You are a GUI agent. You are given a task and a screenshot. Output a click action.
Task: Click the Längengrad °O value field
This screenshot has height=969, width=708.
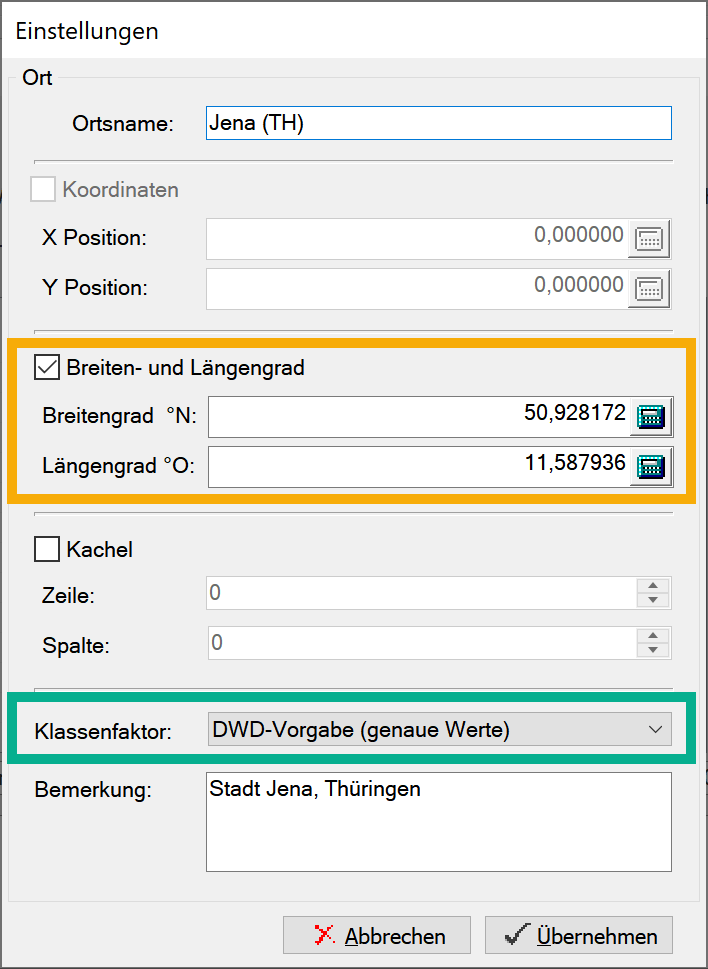[x=418, y=467]
